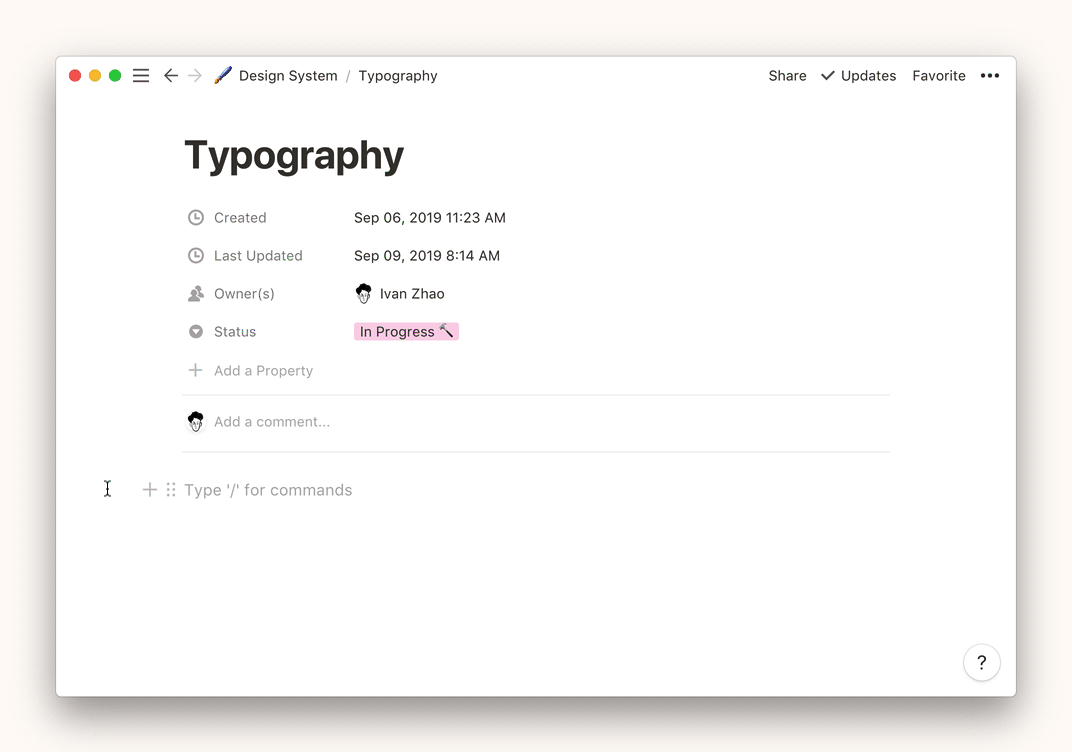Screen dimensions: 1072x752
Task: Click the Owner(s) property label
Action: pyautogui.click(x=244, y=294)
